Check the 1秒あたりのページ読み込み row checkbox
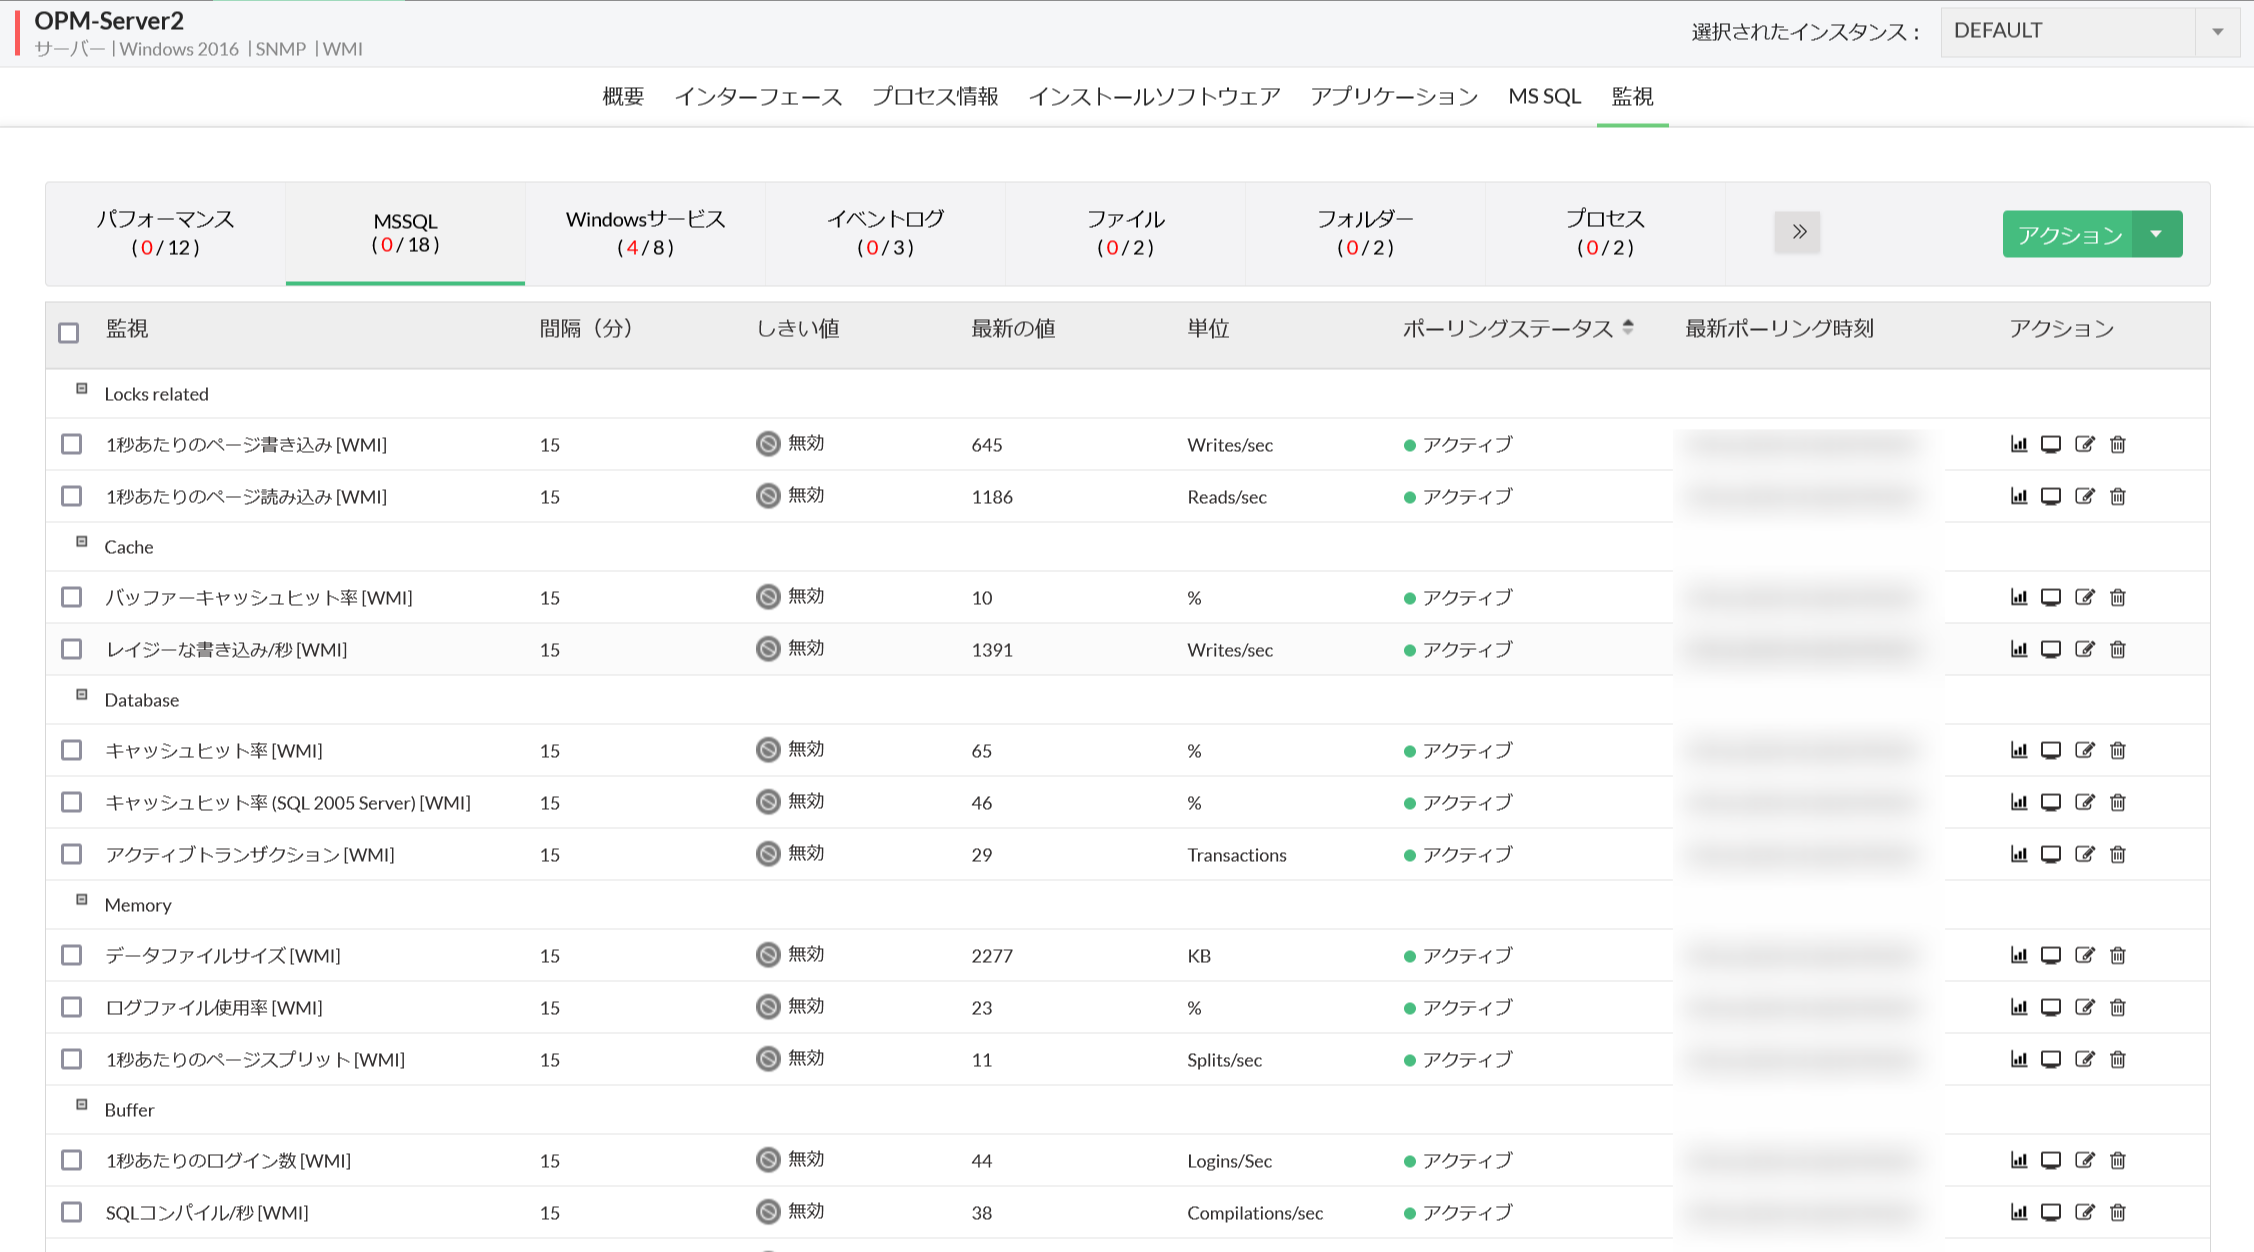This screenshot has width=2254, height=1252. coord(71,496)
